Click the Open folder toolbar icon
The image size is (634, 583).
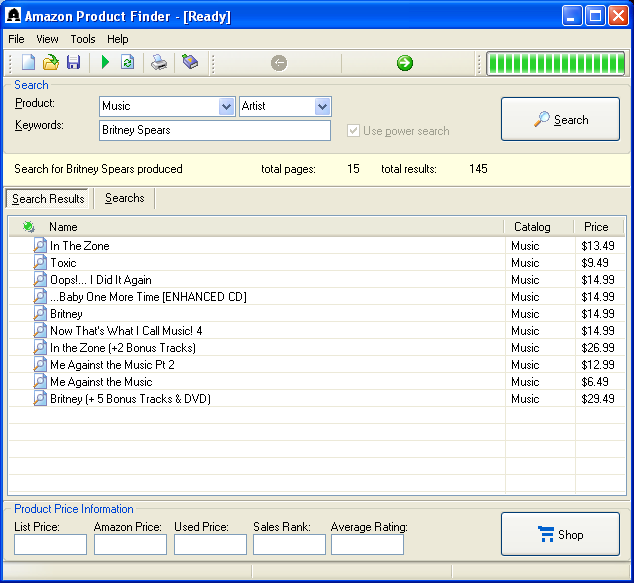(51, 63)
